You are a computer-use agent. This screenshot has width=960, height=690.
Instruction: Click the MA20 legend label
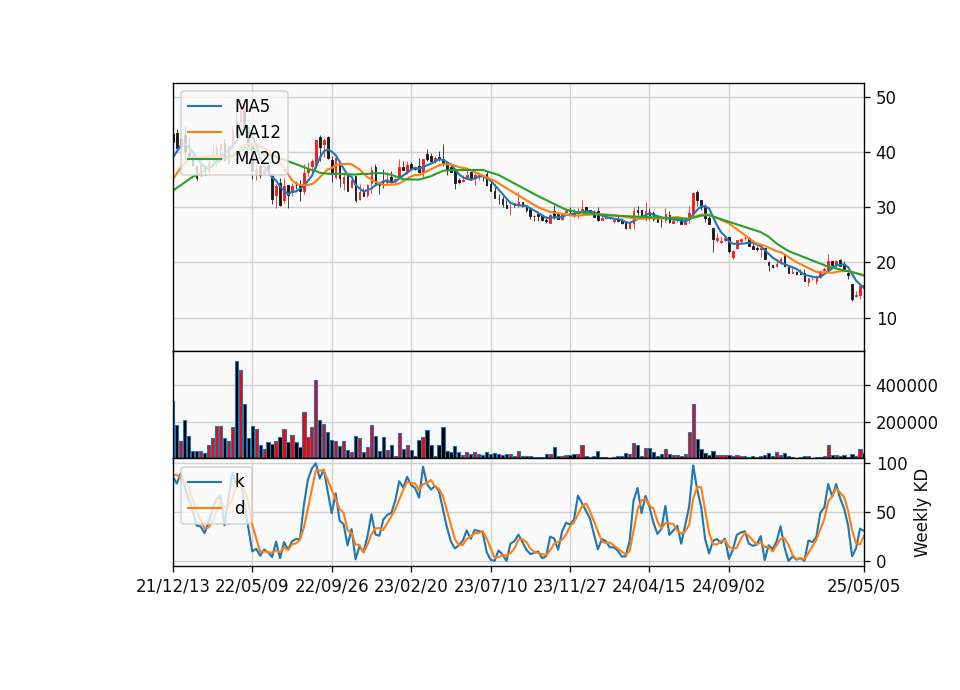click(257, 159)
